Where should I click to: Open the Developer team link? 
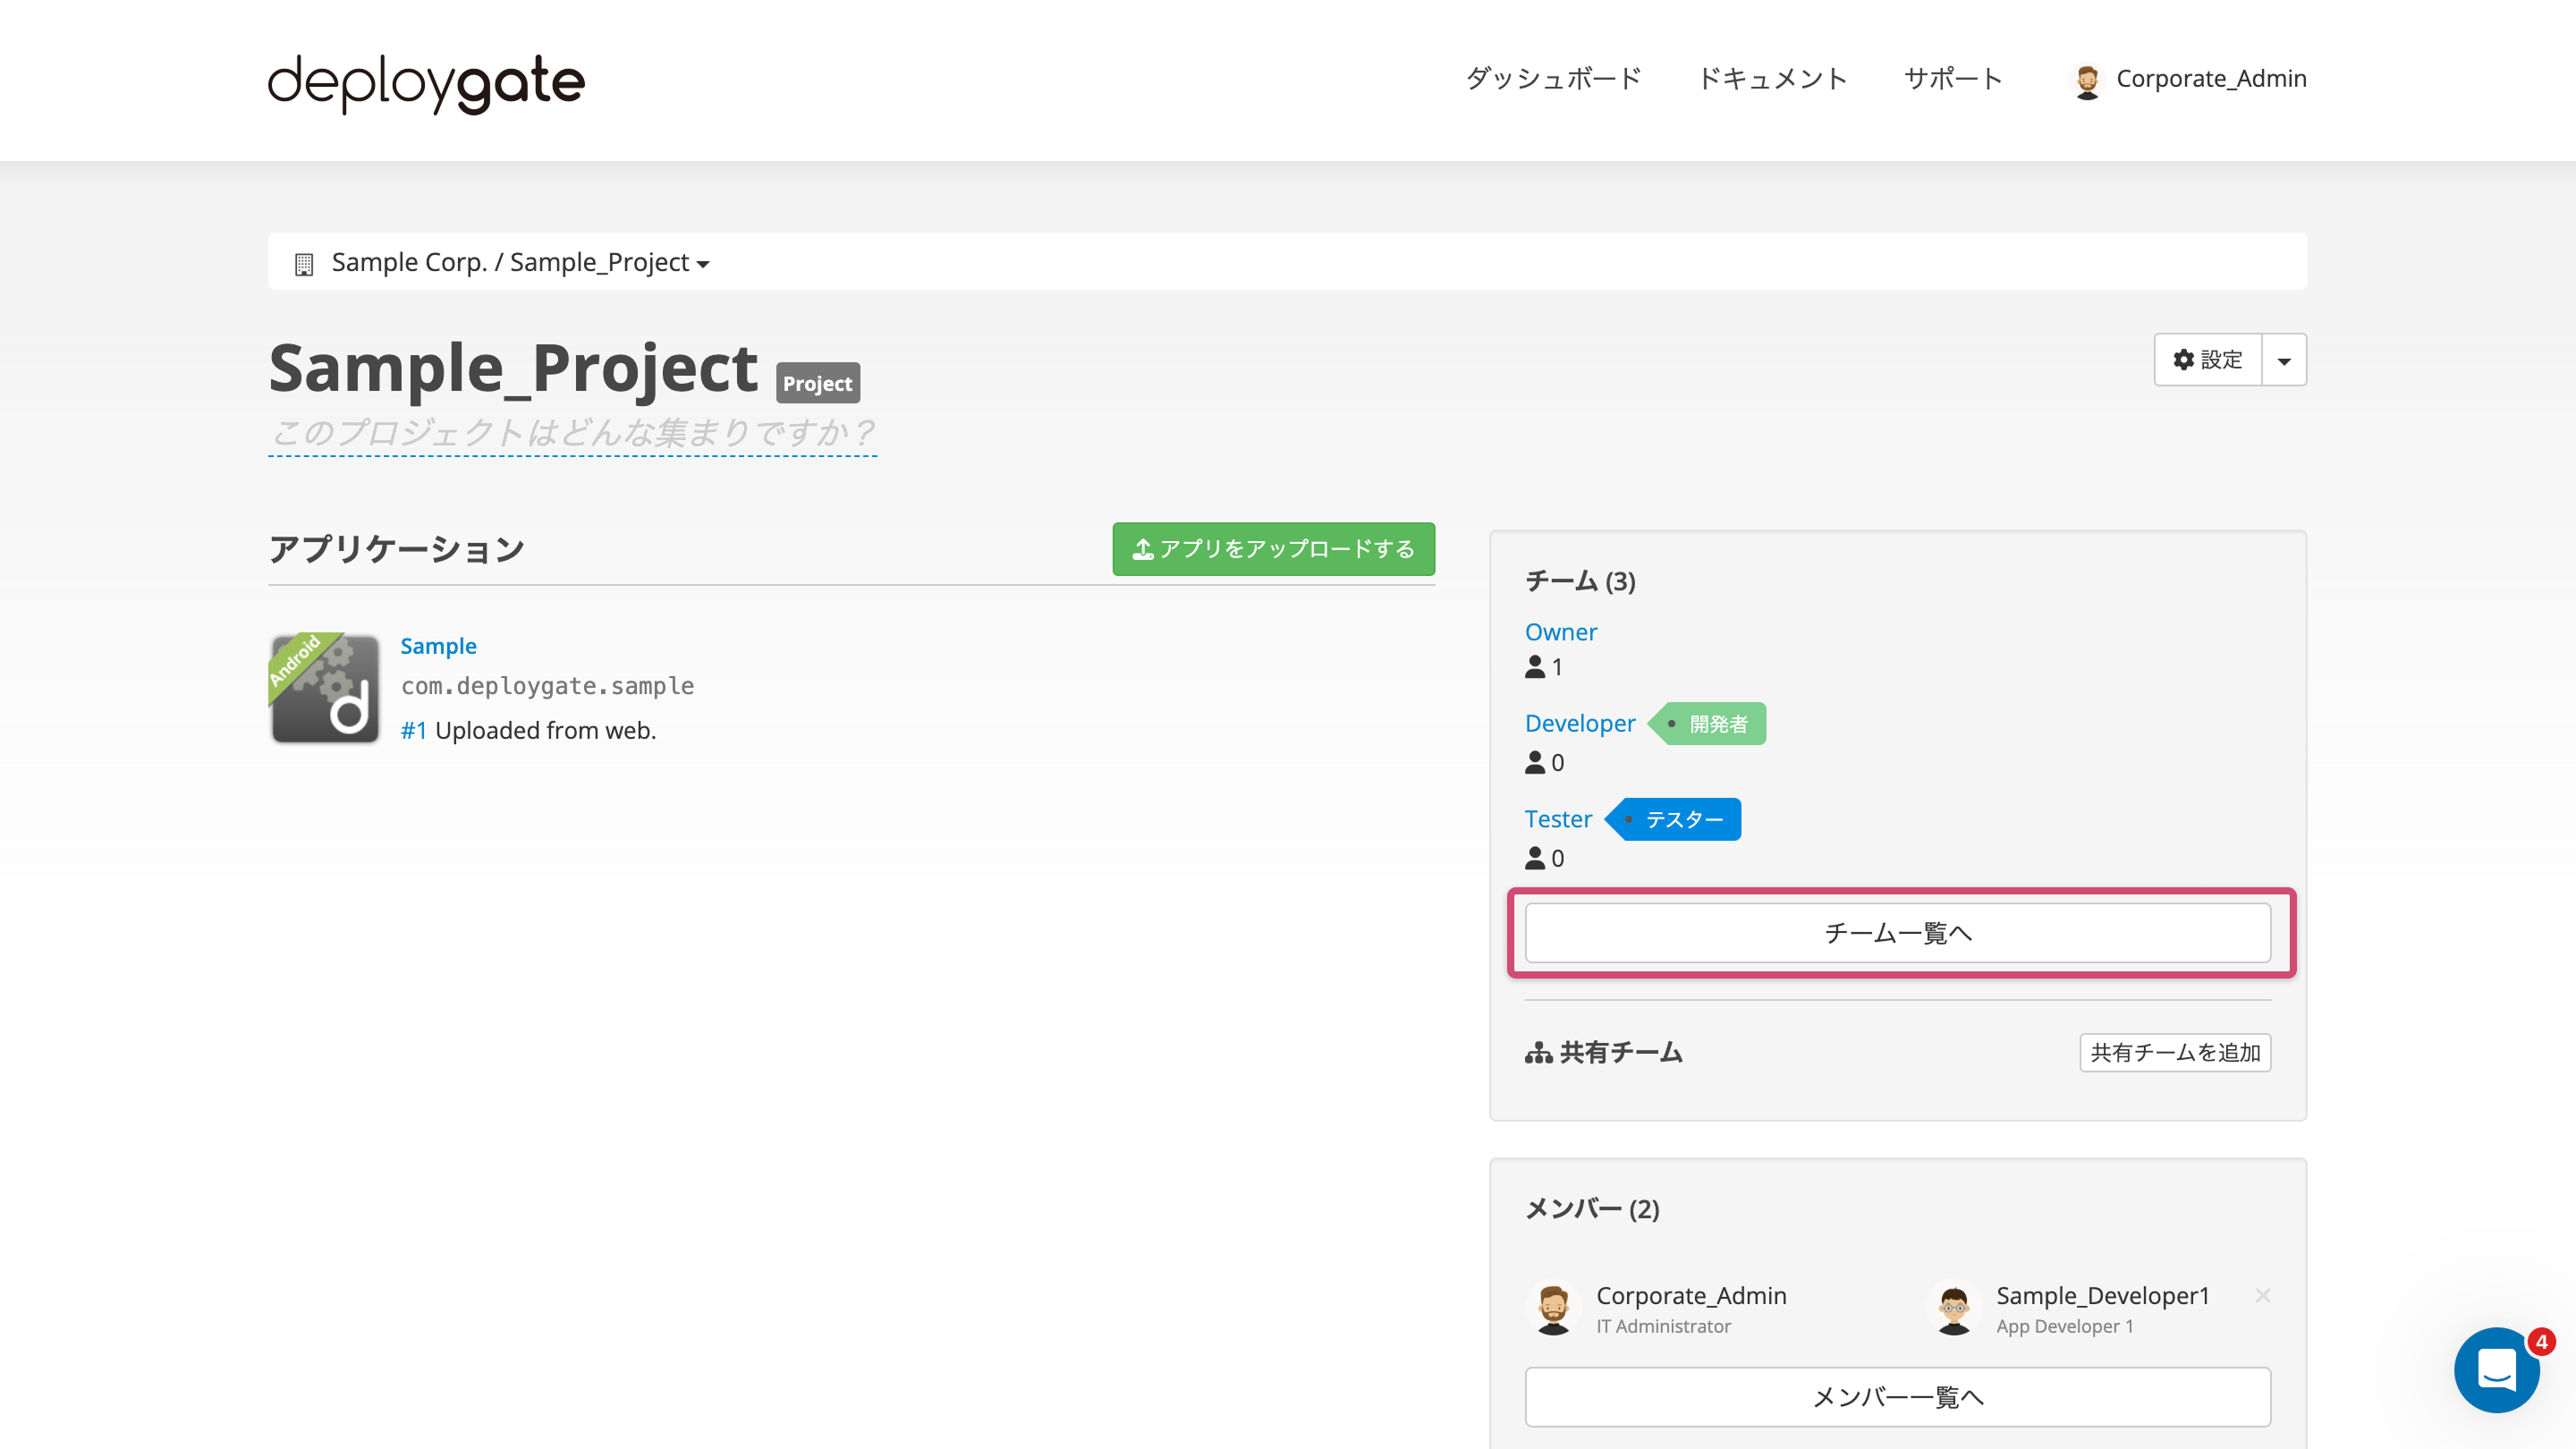click(1579, 723)
